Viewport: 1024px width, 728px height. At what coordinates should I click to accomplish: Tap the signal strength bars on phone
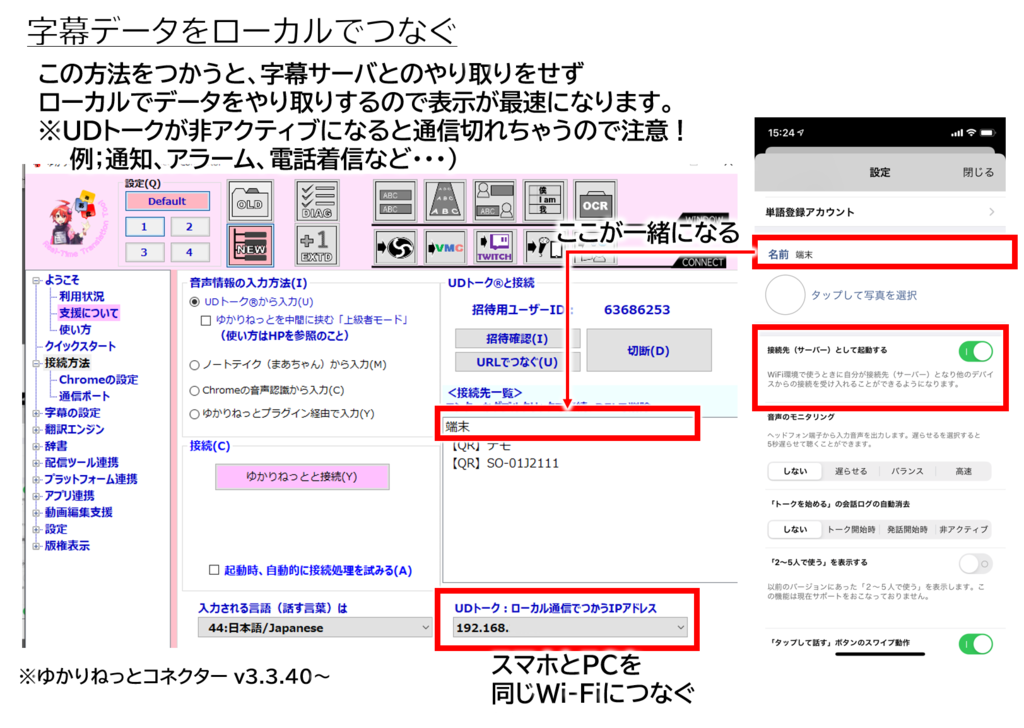(957, 133)
